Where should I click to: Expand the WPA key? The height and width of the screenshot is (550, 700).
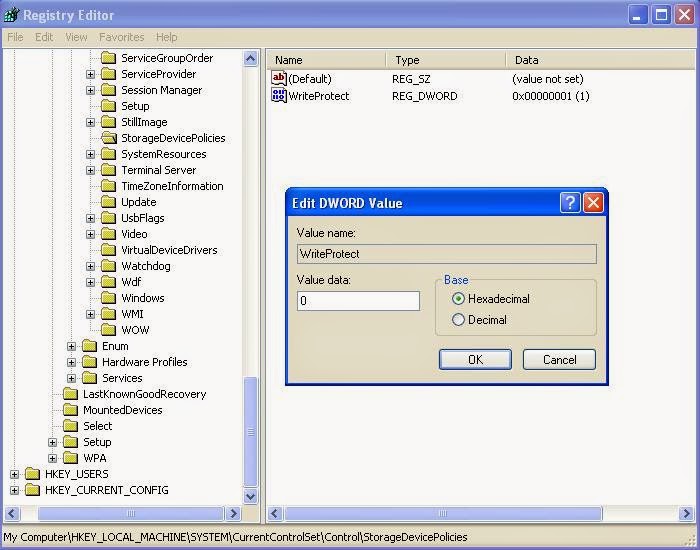pyautogui.click(x=52, y=458)
